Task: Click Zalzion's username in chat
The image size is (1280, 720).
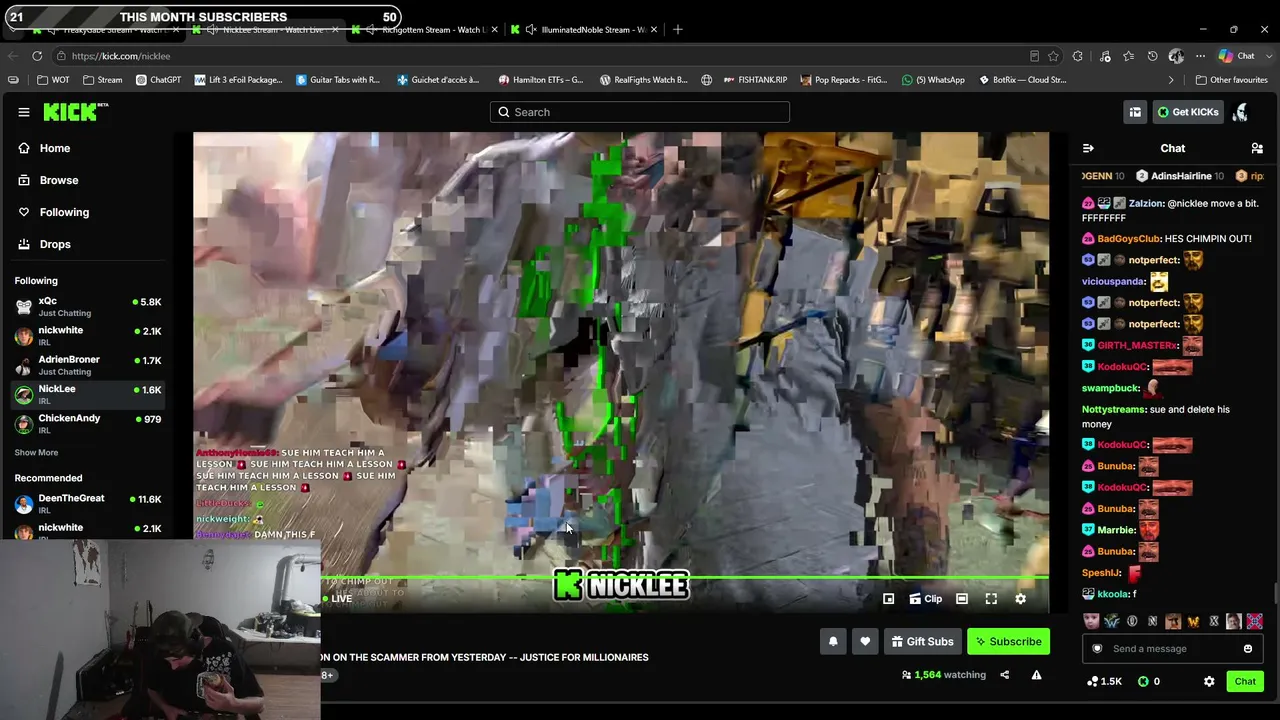Action: pyautogui.click(x=1146, y=203)
